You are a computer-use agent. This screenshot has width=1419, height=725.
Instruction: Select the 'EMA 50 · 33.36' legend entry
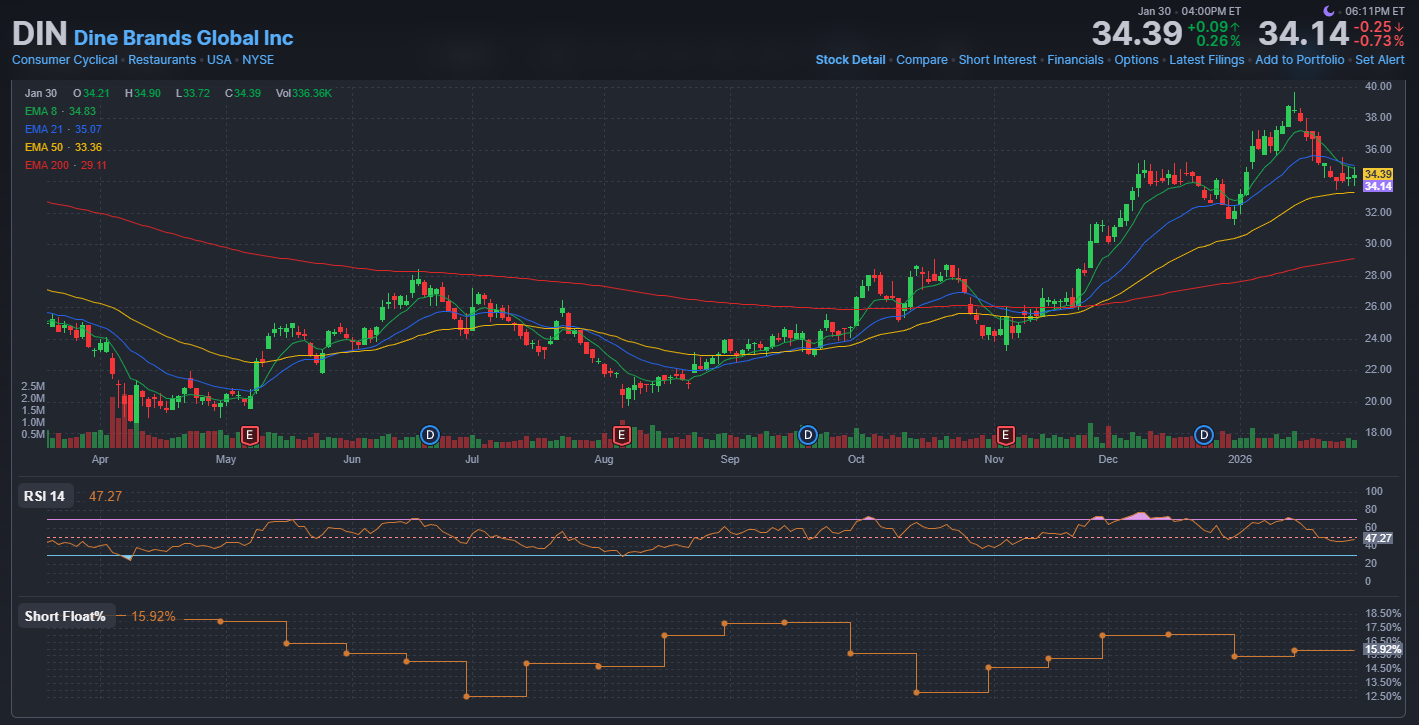pyautogui.click(x=63, y=147)
